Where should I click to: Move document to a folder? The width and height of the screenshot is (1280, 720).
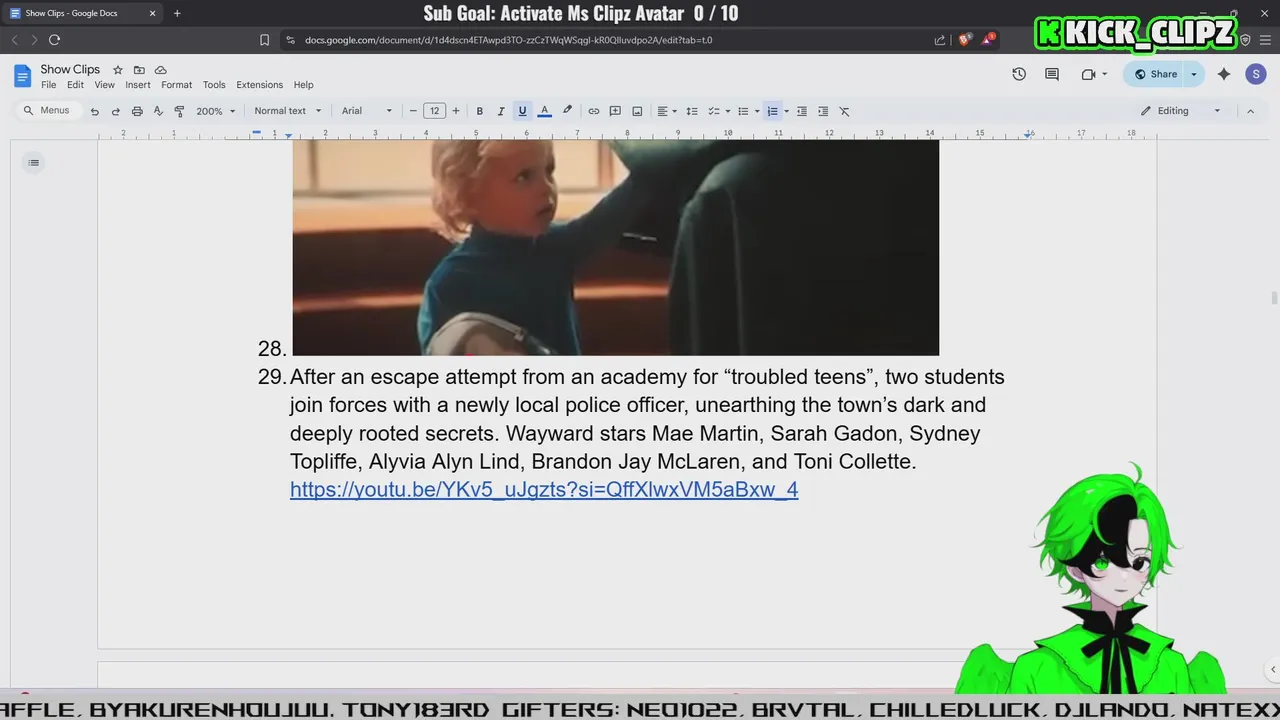pyautogui.click(x=139, y=70)
